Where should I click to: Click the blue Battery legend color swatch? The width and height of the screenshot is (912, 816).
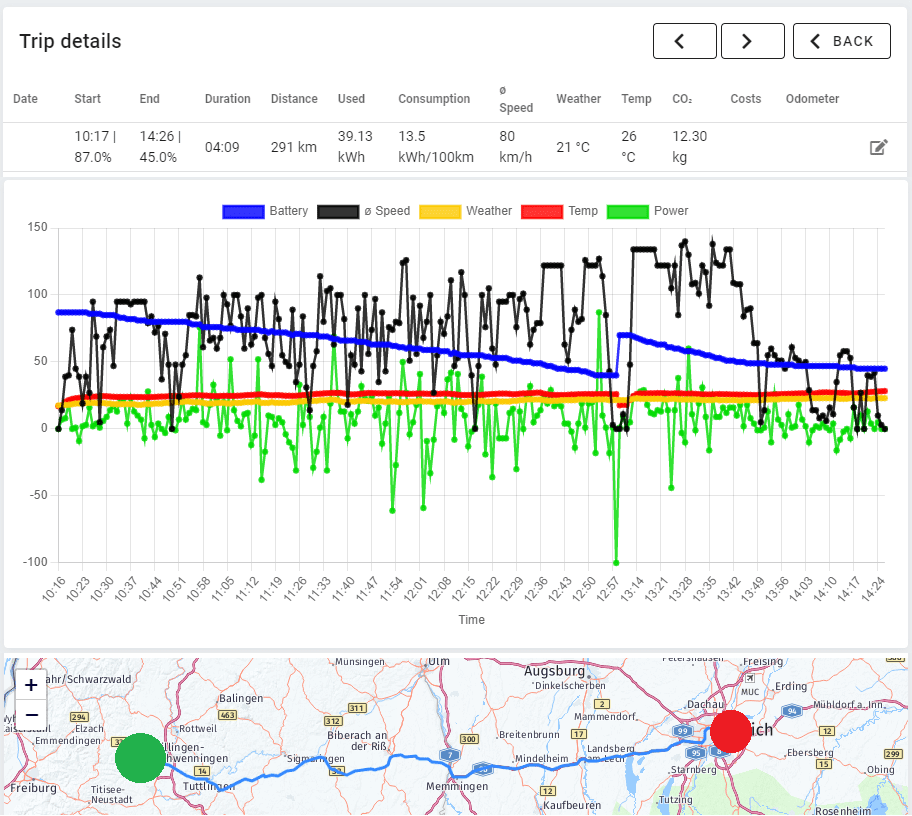(x=243, y=212)
